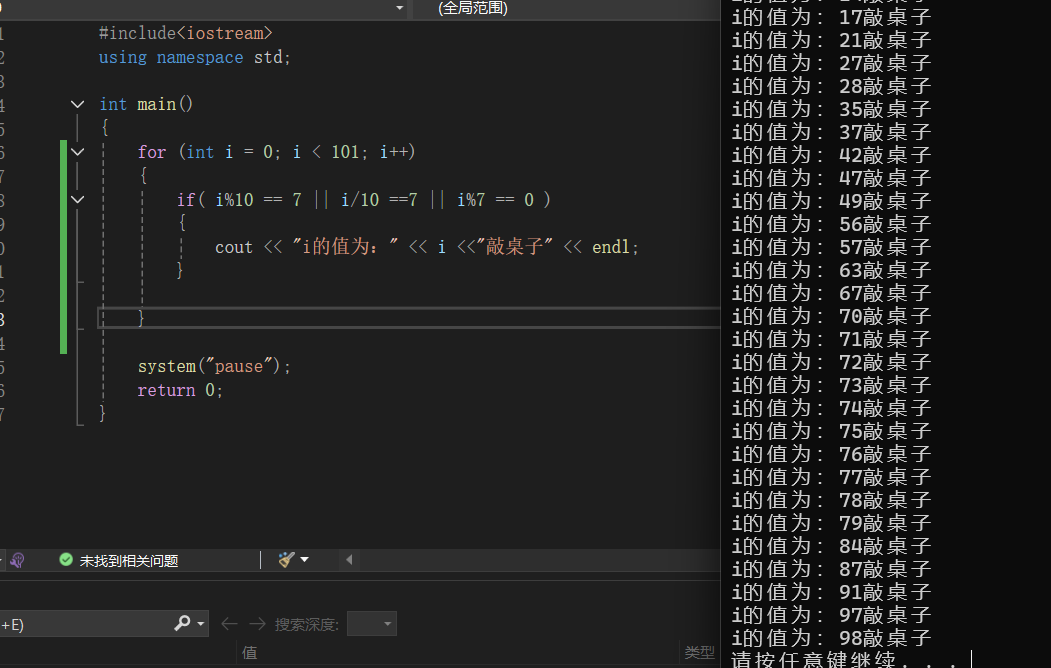Click console line with value 70
Image resolution: width=1051 pixels, height=668 pixels.
coord(831,316)
